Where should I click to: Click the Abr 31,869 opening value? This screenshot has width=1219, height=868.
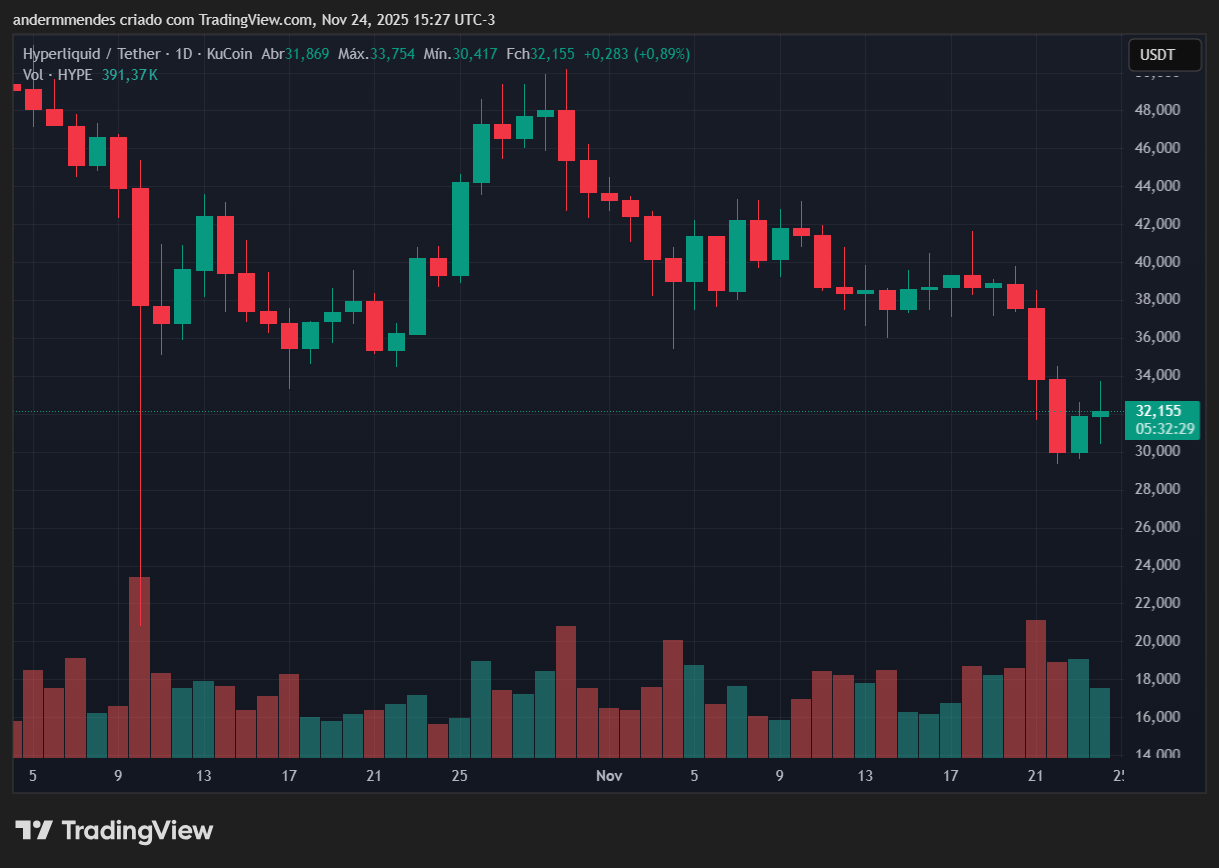(x=296, y=54)
